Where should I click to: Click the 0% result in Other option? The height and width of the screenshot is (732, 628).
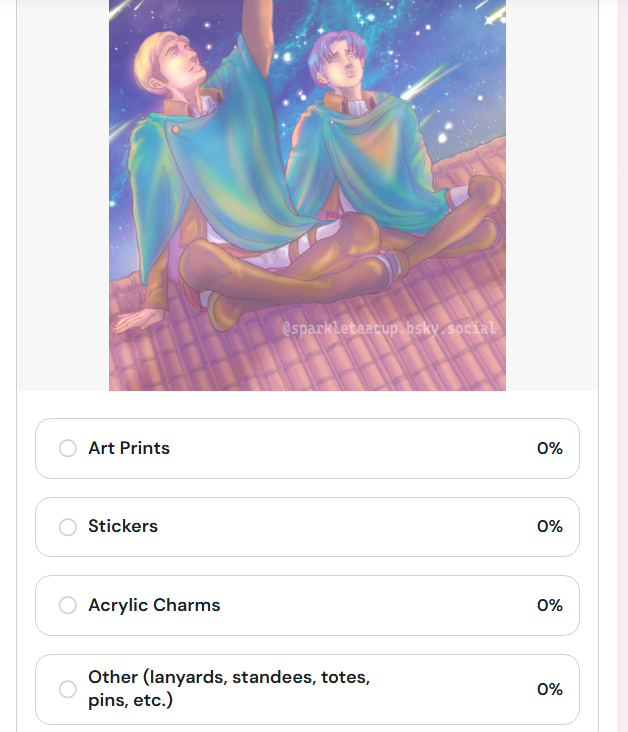[549, 689]
